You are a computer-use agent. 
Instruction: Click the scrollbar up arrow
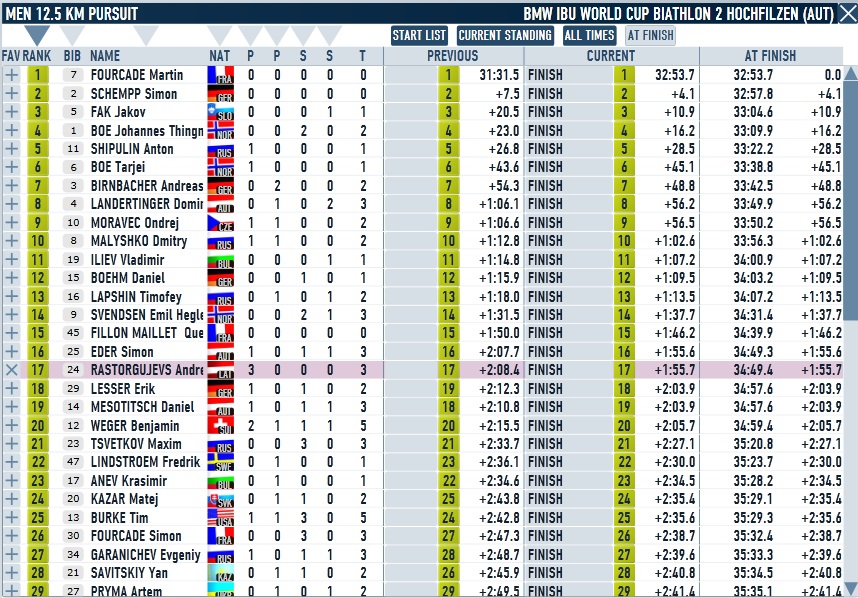click(851, 73)
